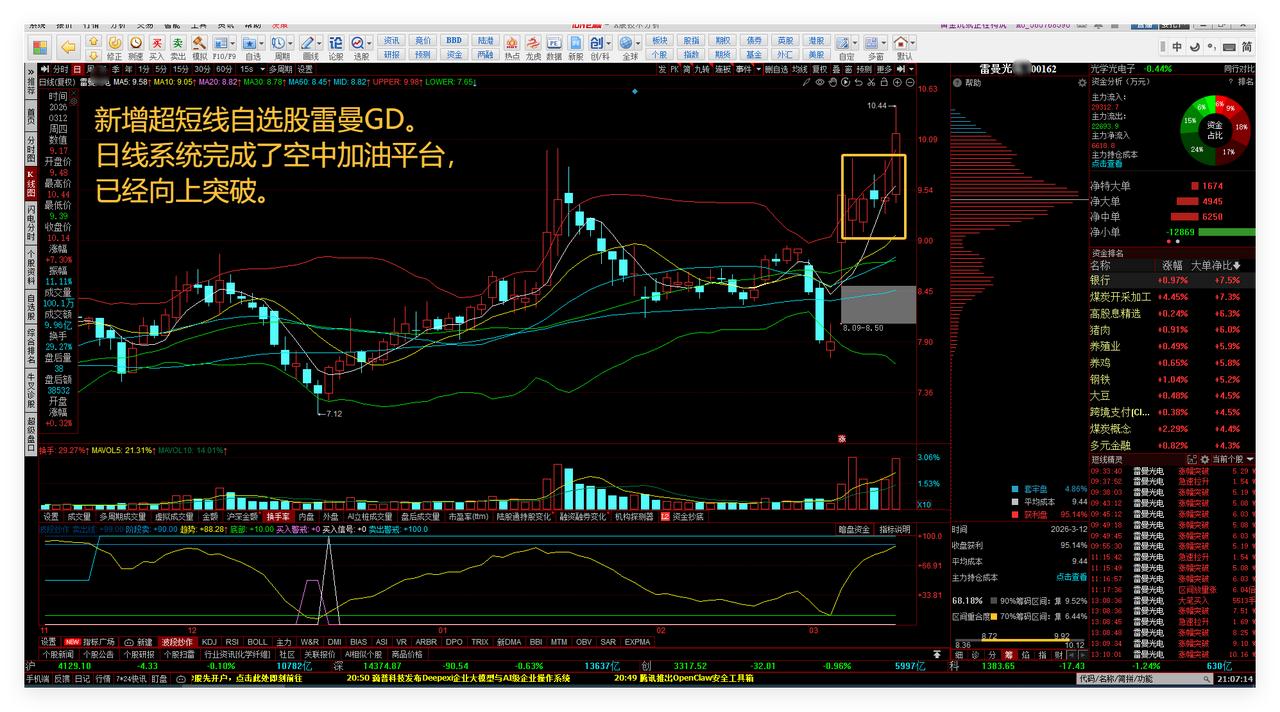Open the dropdown arrow beside 自选 icon
The width and height of the screenshot is (1280, 712).
pos(263,44)
